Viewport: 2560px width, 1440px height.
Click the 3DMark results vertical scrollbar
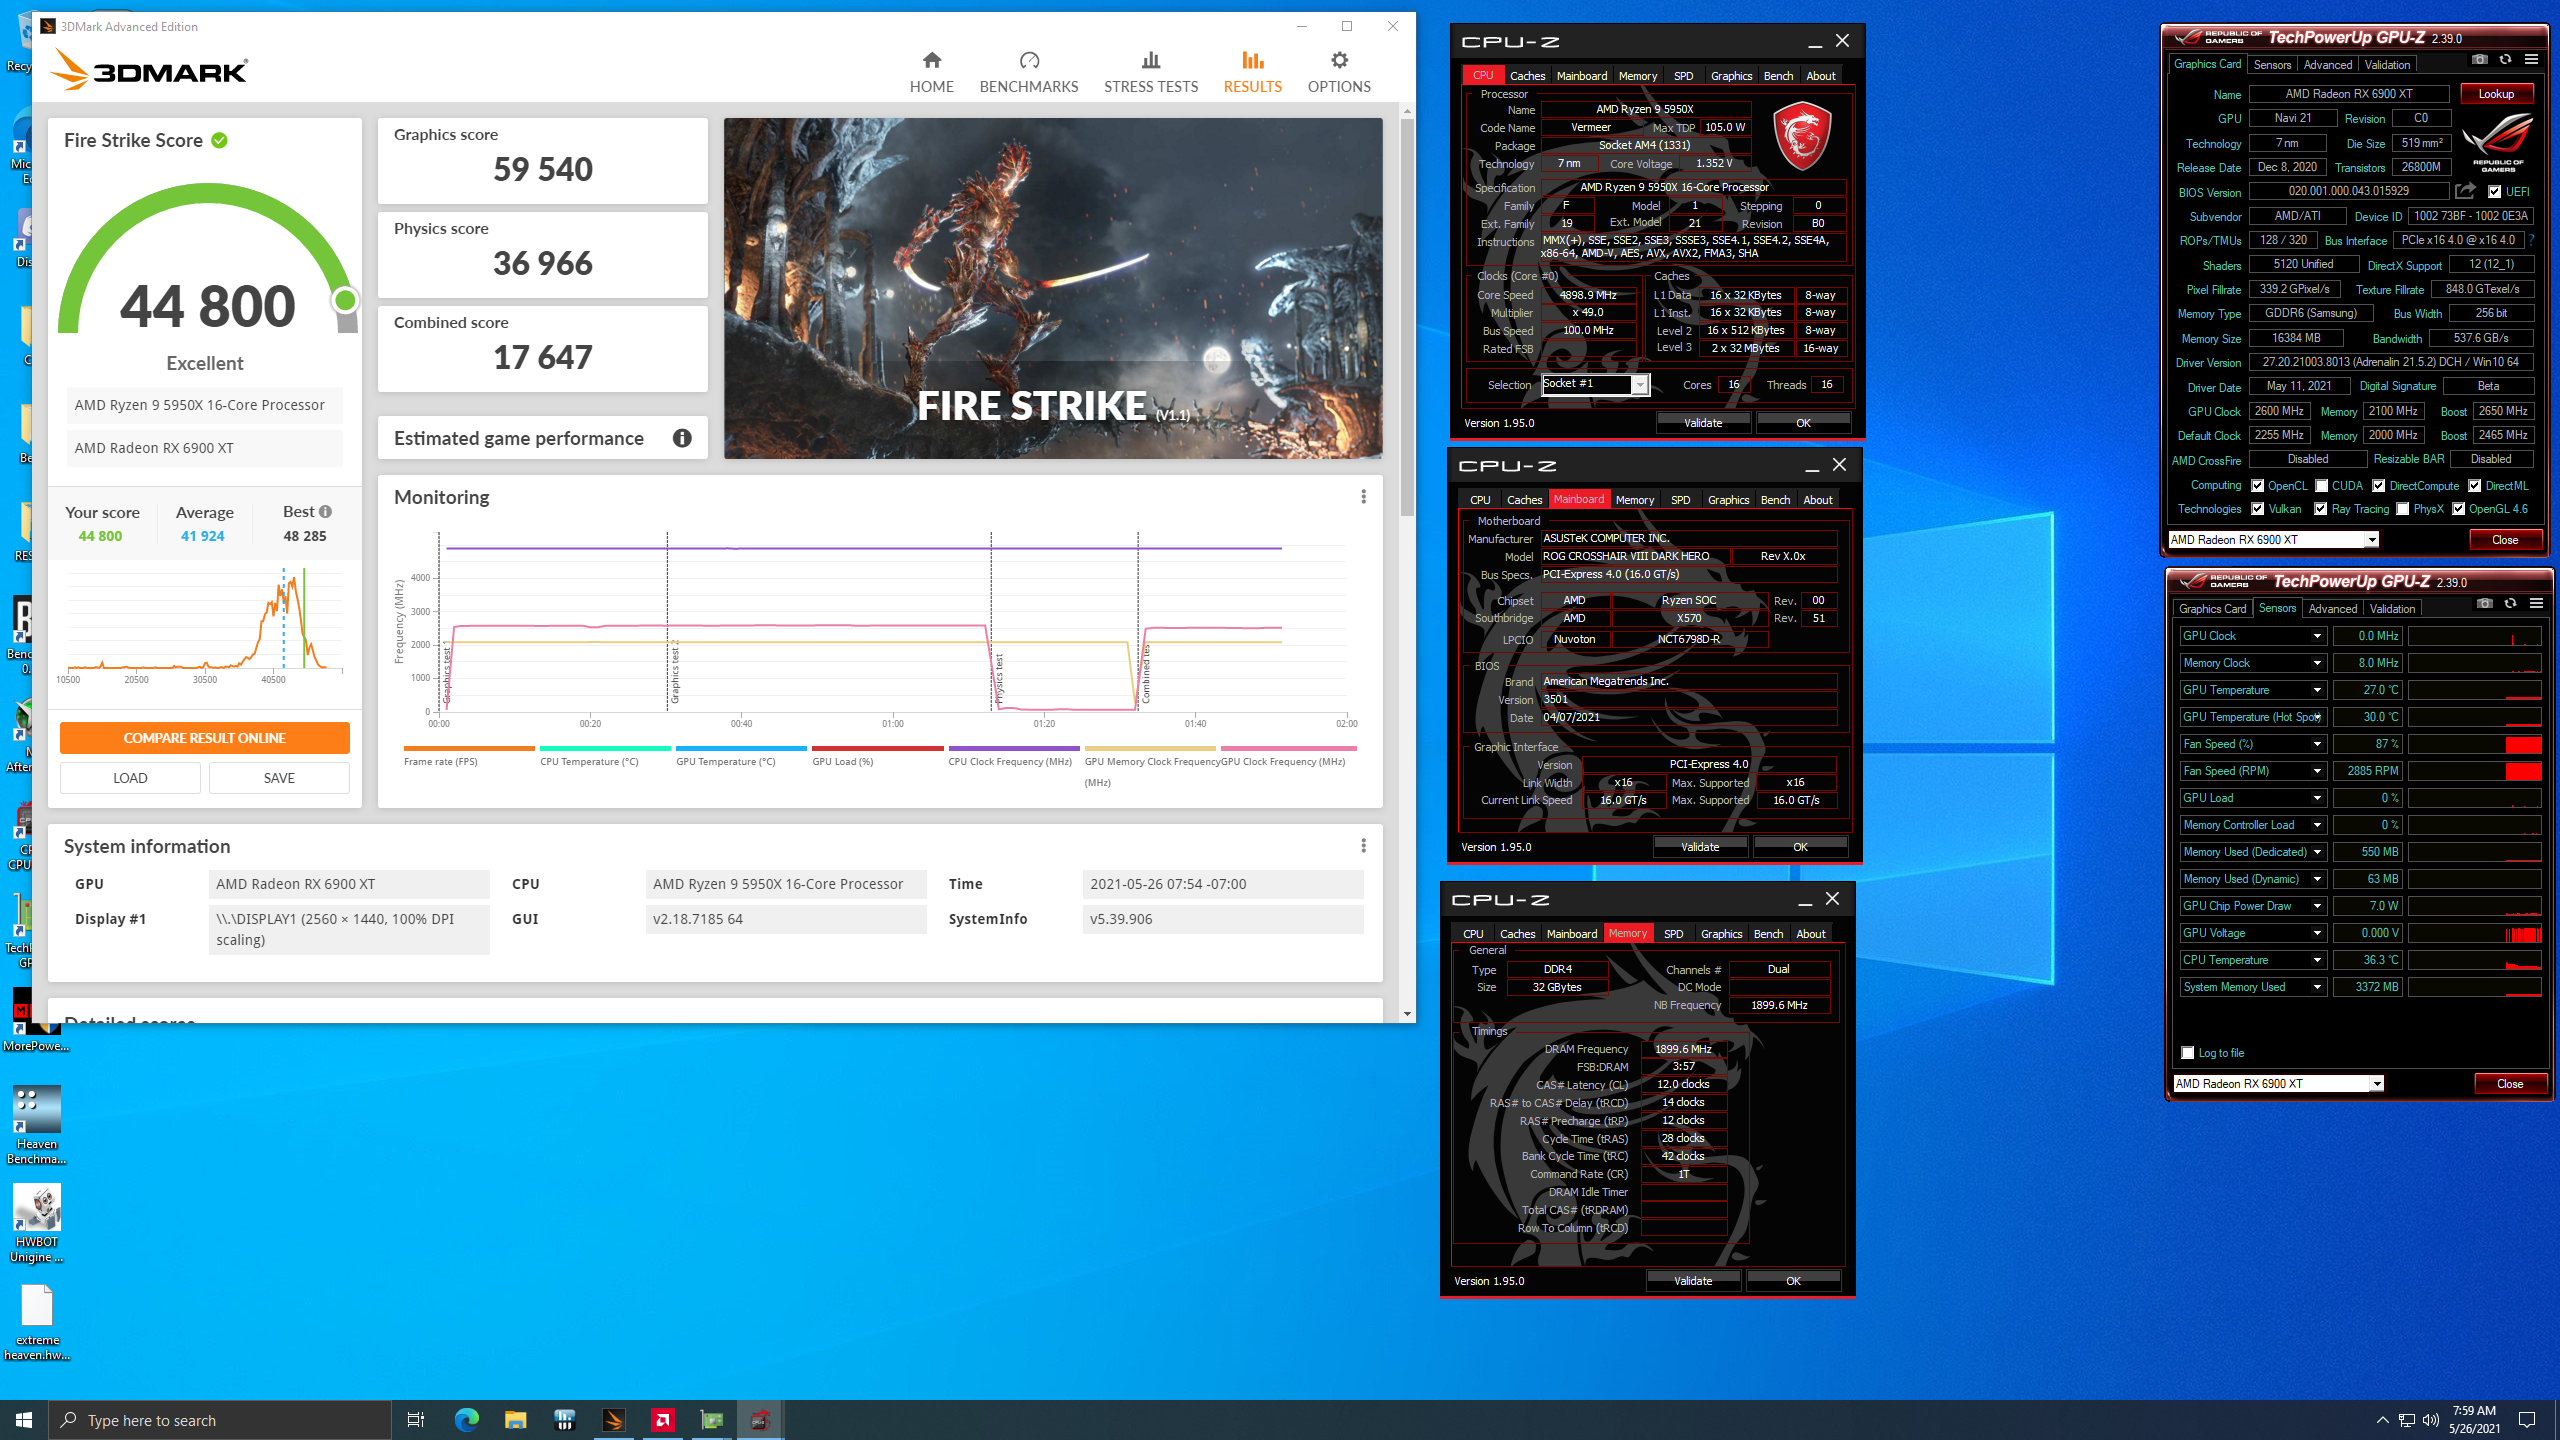(1407, 318)
